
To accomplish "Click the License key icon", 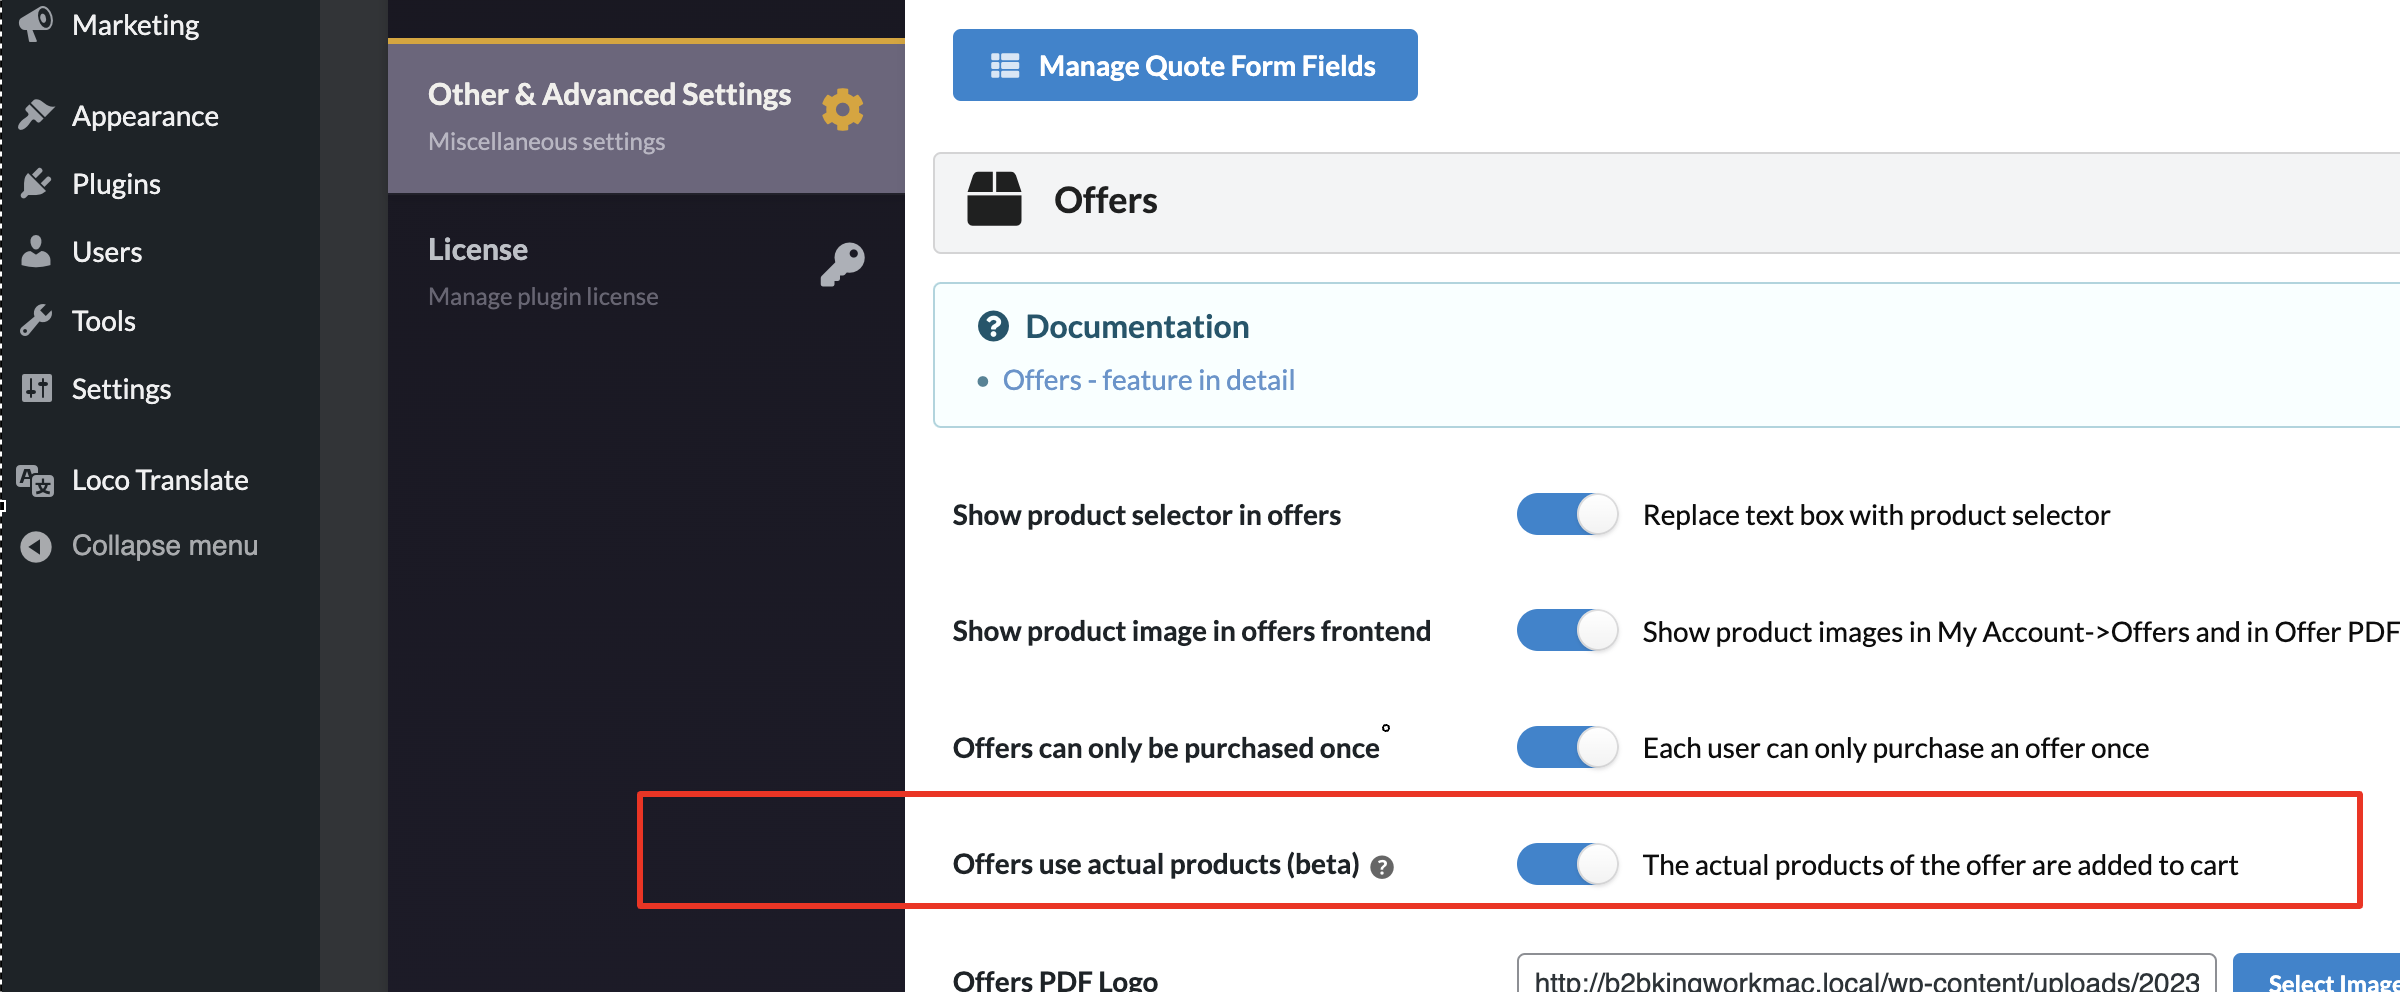I will (x=842, y=264).
